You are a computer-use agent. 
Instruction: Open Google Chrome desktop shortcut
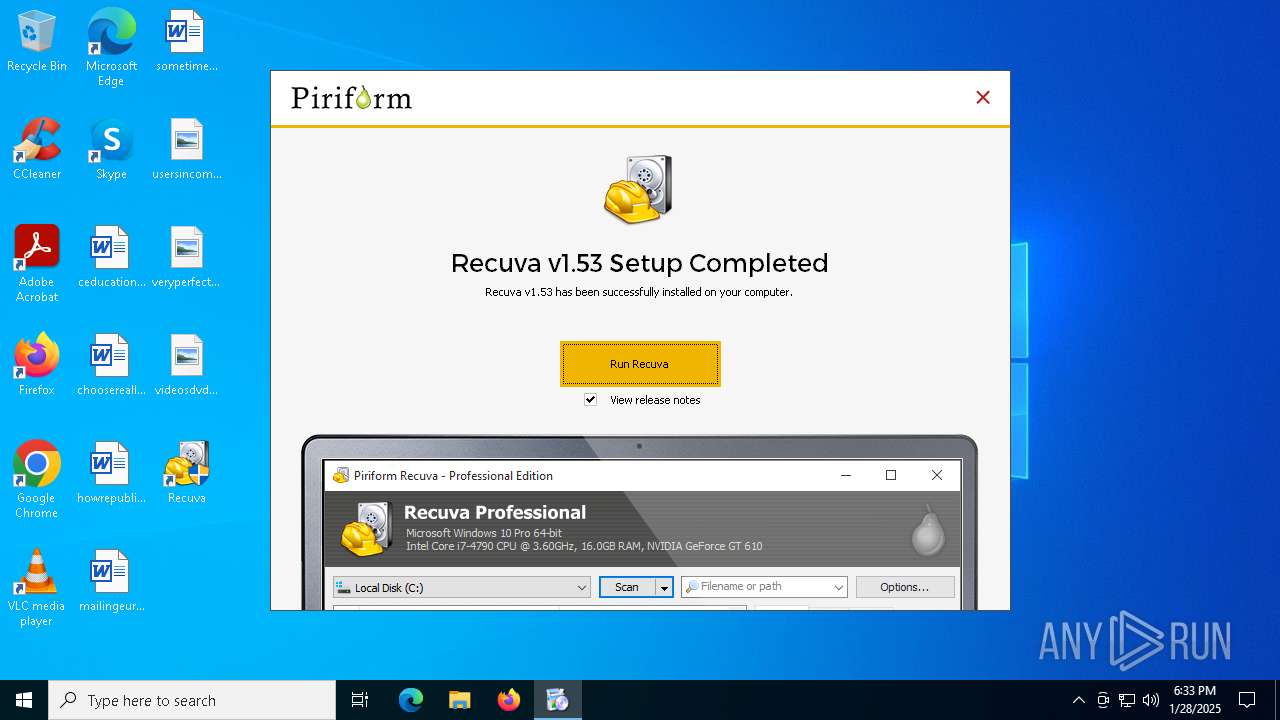(x=37, y=479)
